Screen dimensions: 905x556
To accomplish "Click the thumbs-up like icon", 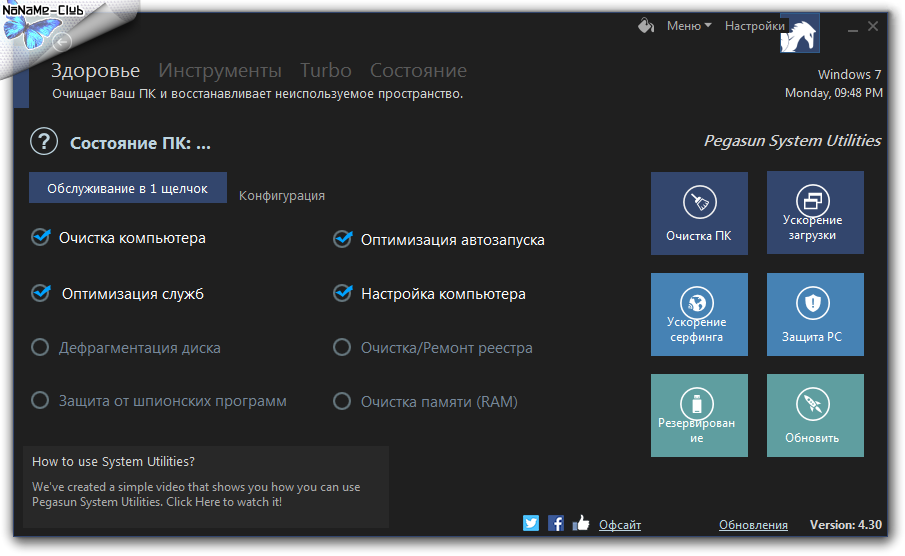I will click(x=581, y=523).
